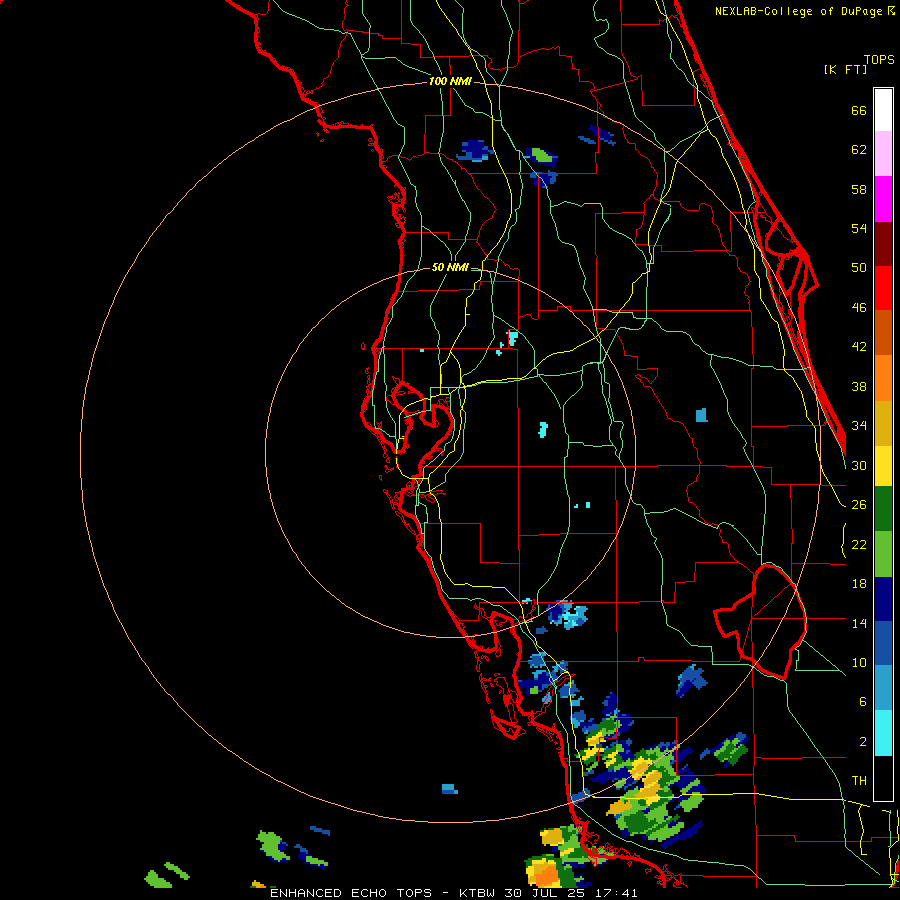
Task: Select the cyan legend swatch
Action: pyautogui.click(x=883, y=733)
